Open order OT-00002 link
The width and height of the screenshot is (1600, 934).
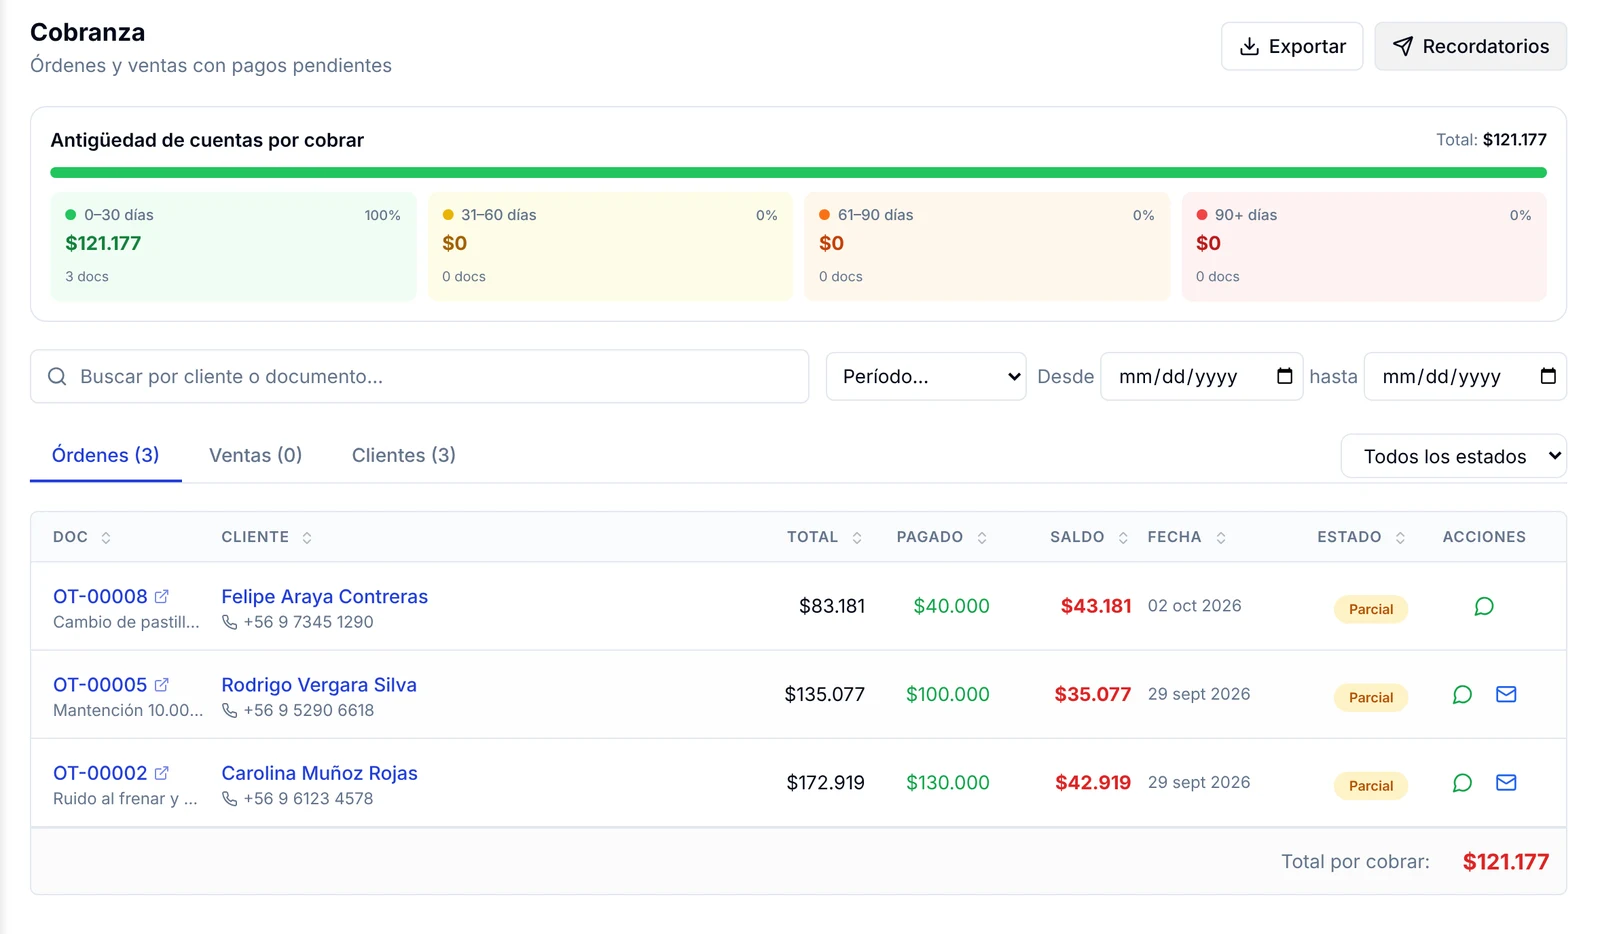coord(100,773)
